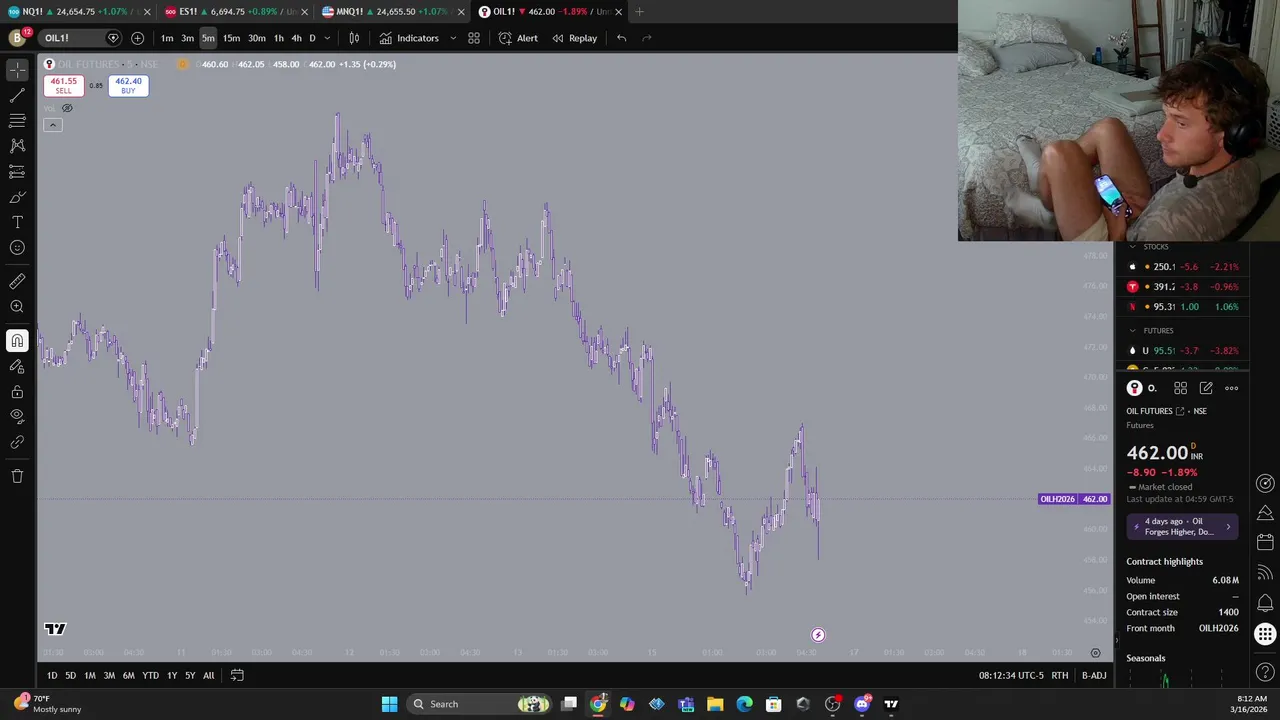The image size is (1280, 720).
Task: Click the lightning event marker on timeline
Action: [818, 635]
